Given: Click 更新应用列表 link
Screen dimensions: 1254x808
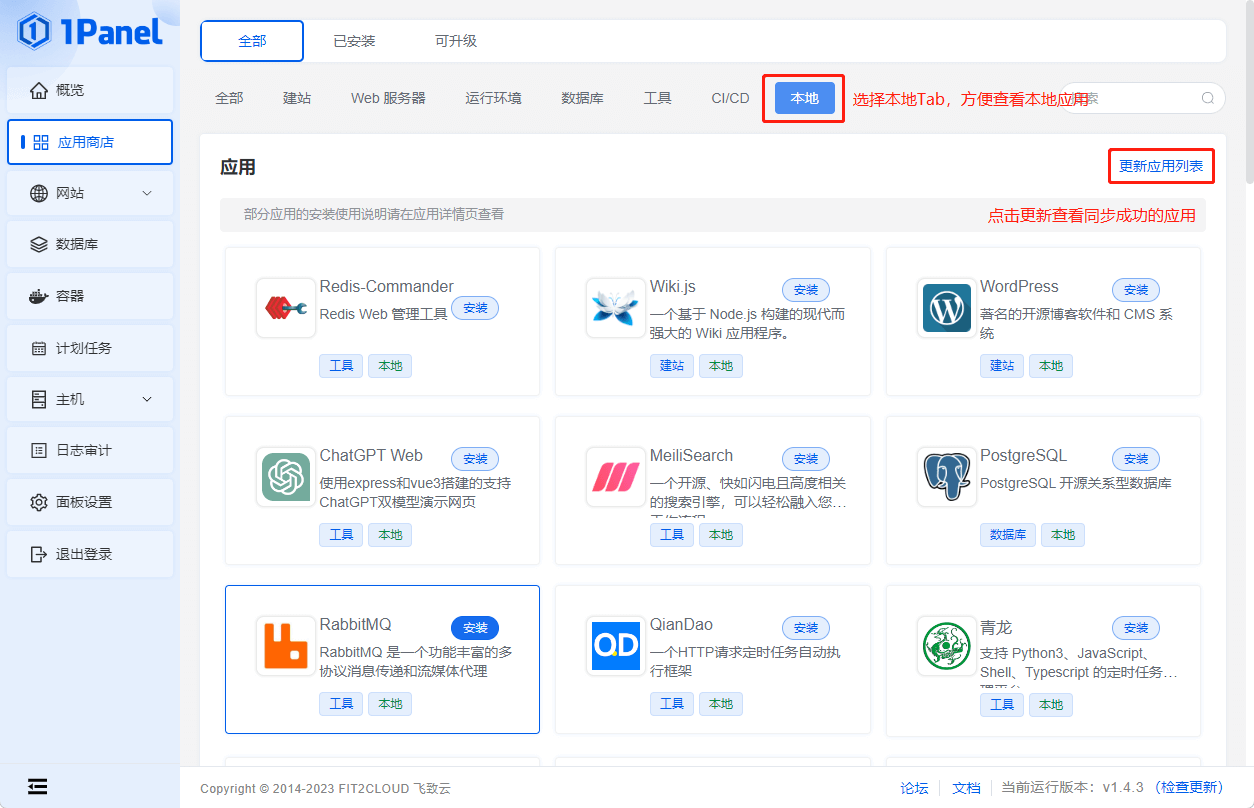Looking at the screenshot, I should tap(1161, 166).
